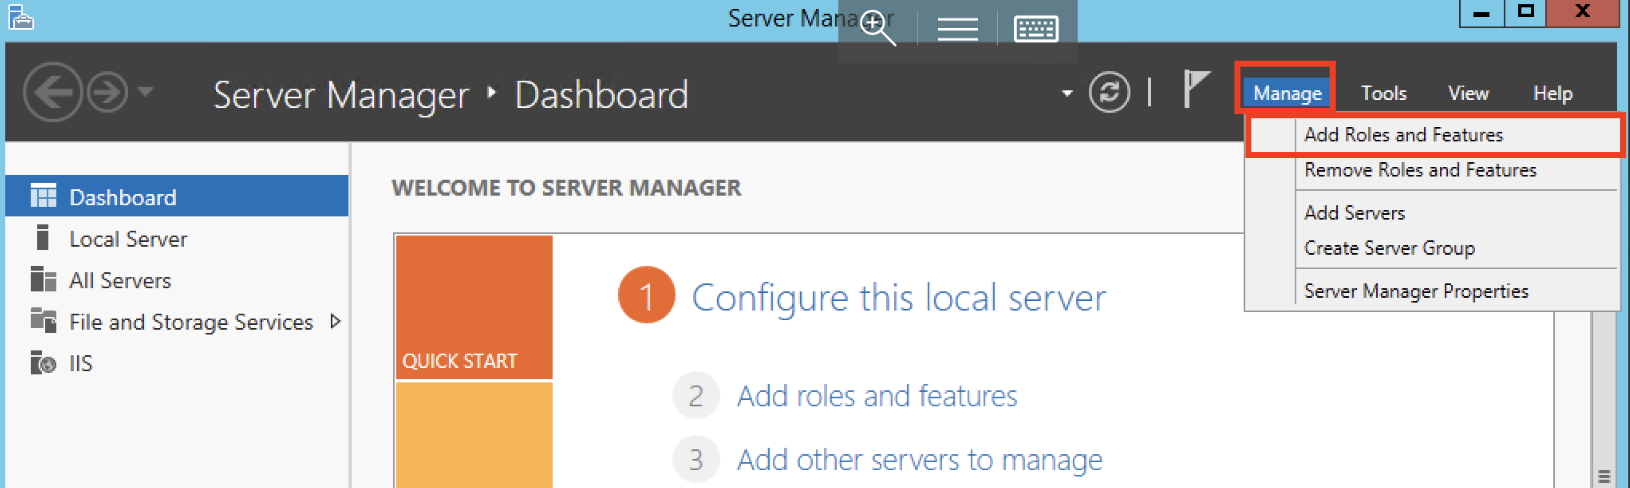Screen dimensions: 1630x488
Task: Click the back navigation arrow
Action: click(x=52, y=92)
